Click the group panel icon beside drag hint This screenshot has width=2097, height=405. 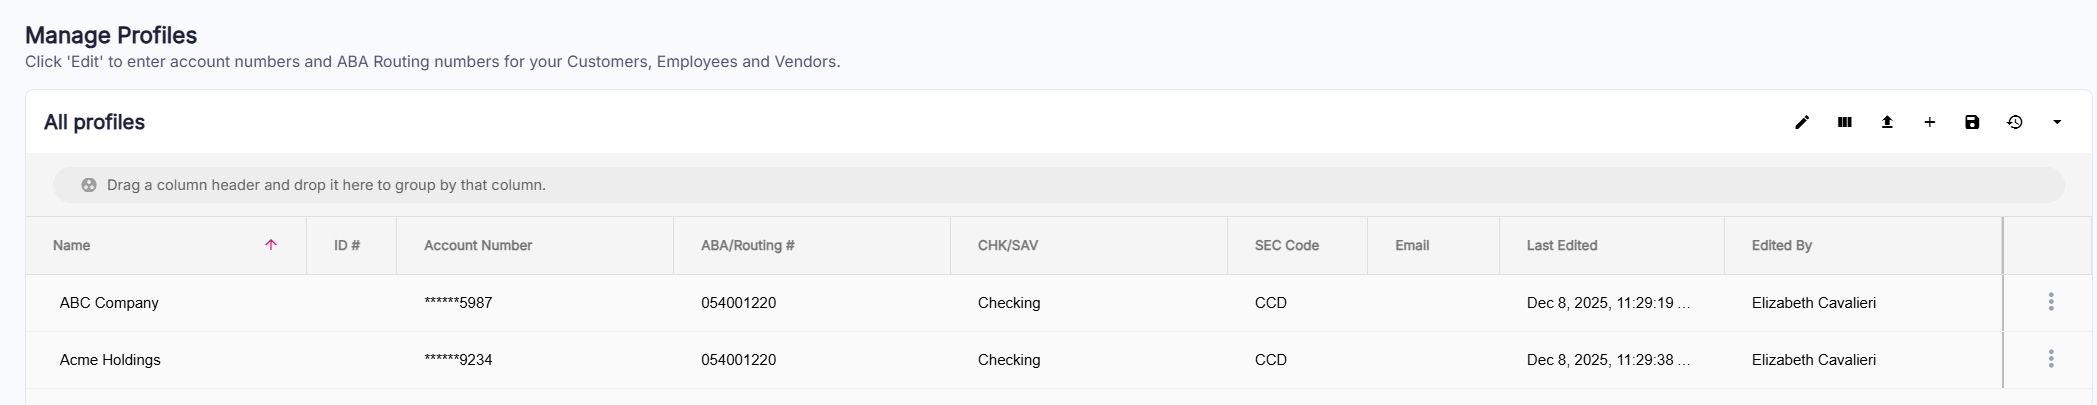point(89,185)
